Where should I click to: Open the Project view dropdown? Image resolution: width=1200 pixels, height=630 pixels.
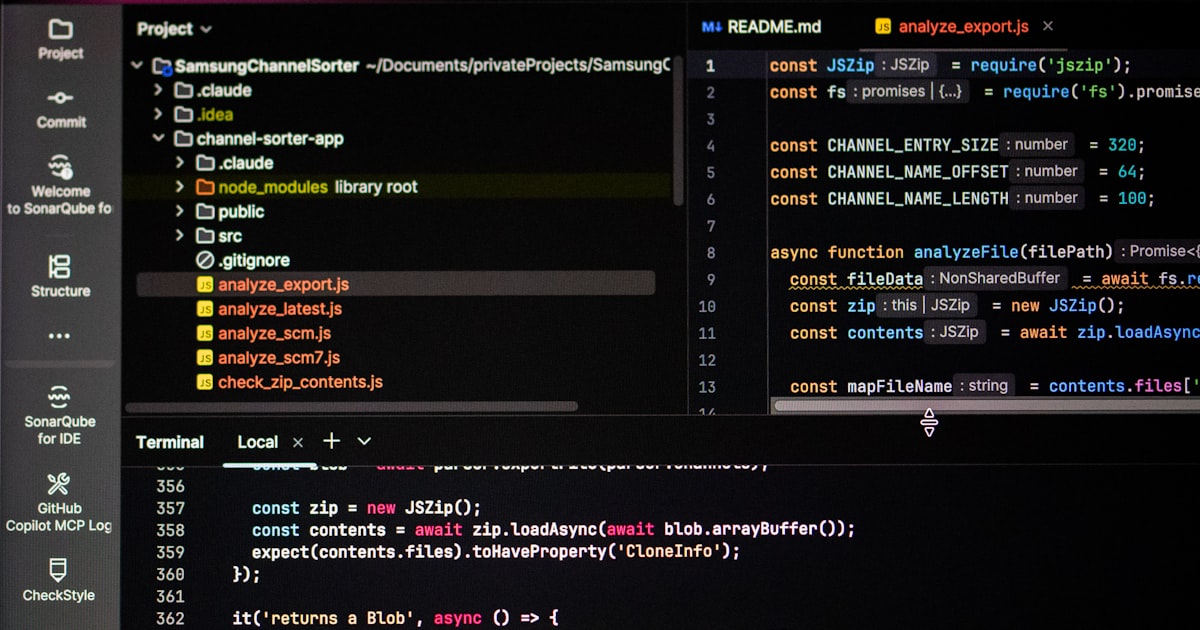tap(174, 29)
